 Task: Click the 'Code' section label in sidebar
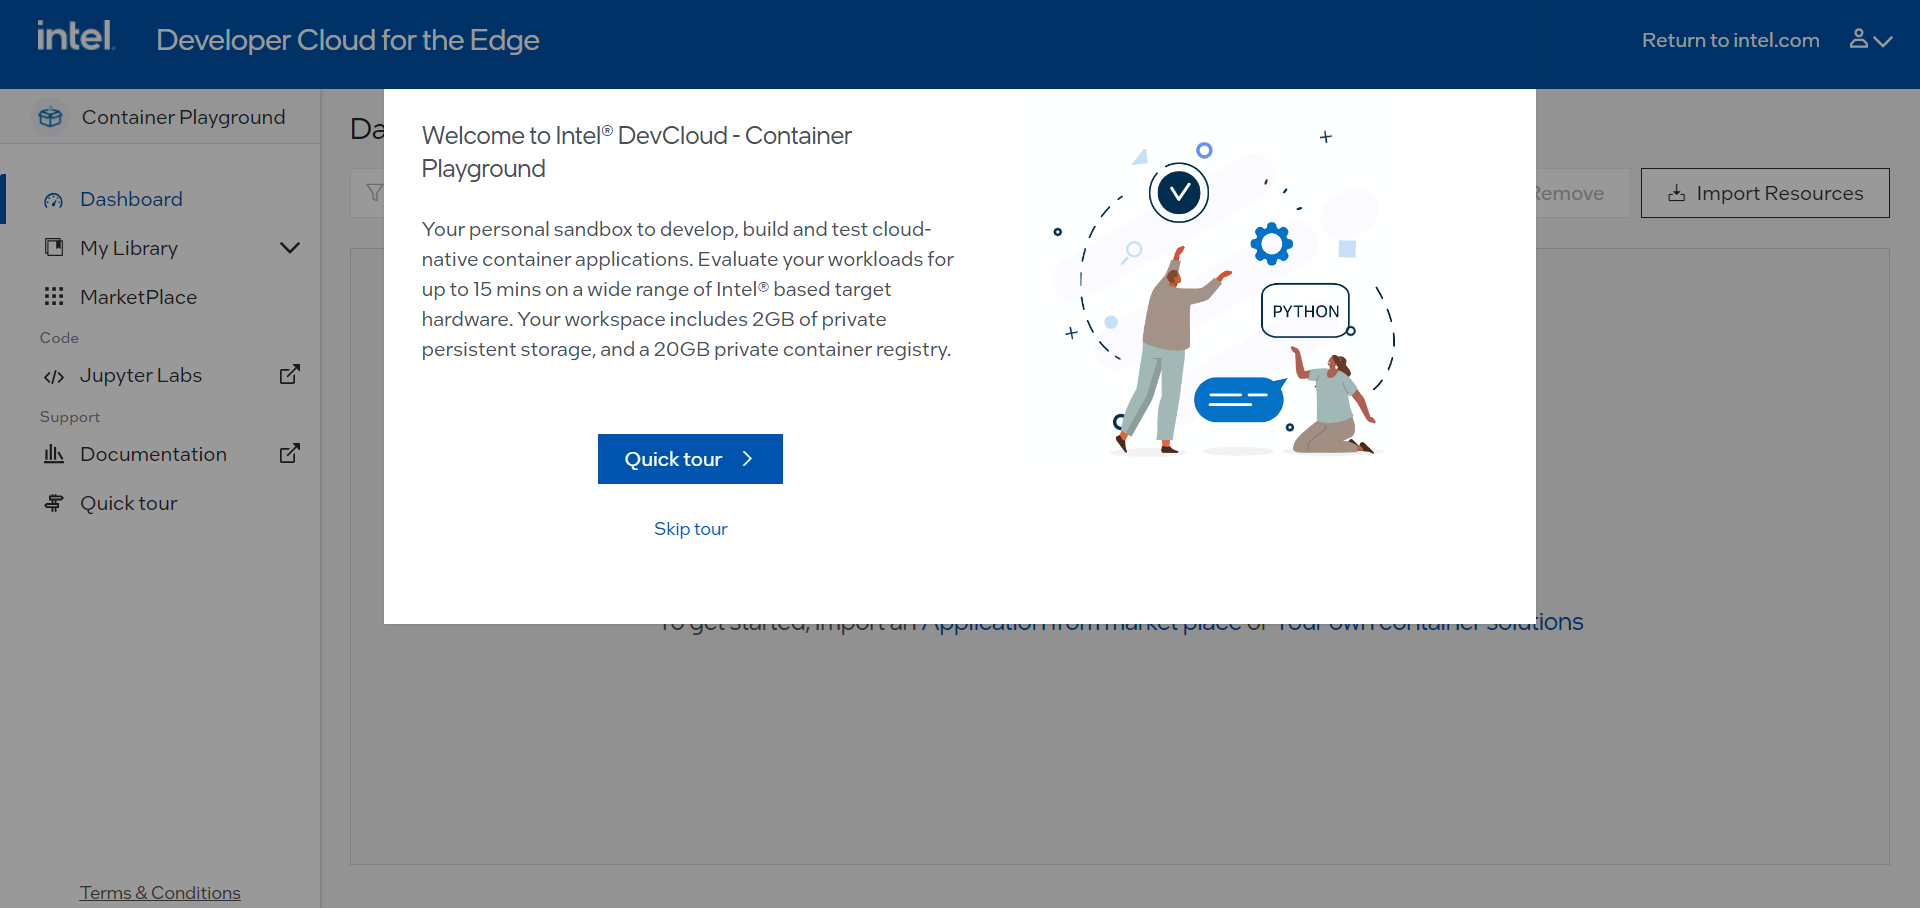[x=59, y=338]
